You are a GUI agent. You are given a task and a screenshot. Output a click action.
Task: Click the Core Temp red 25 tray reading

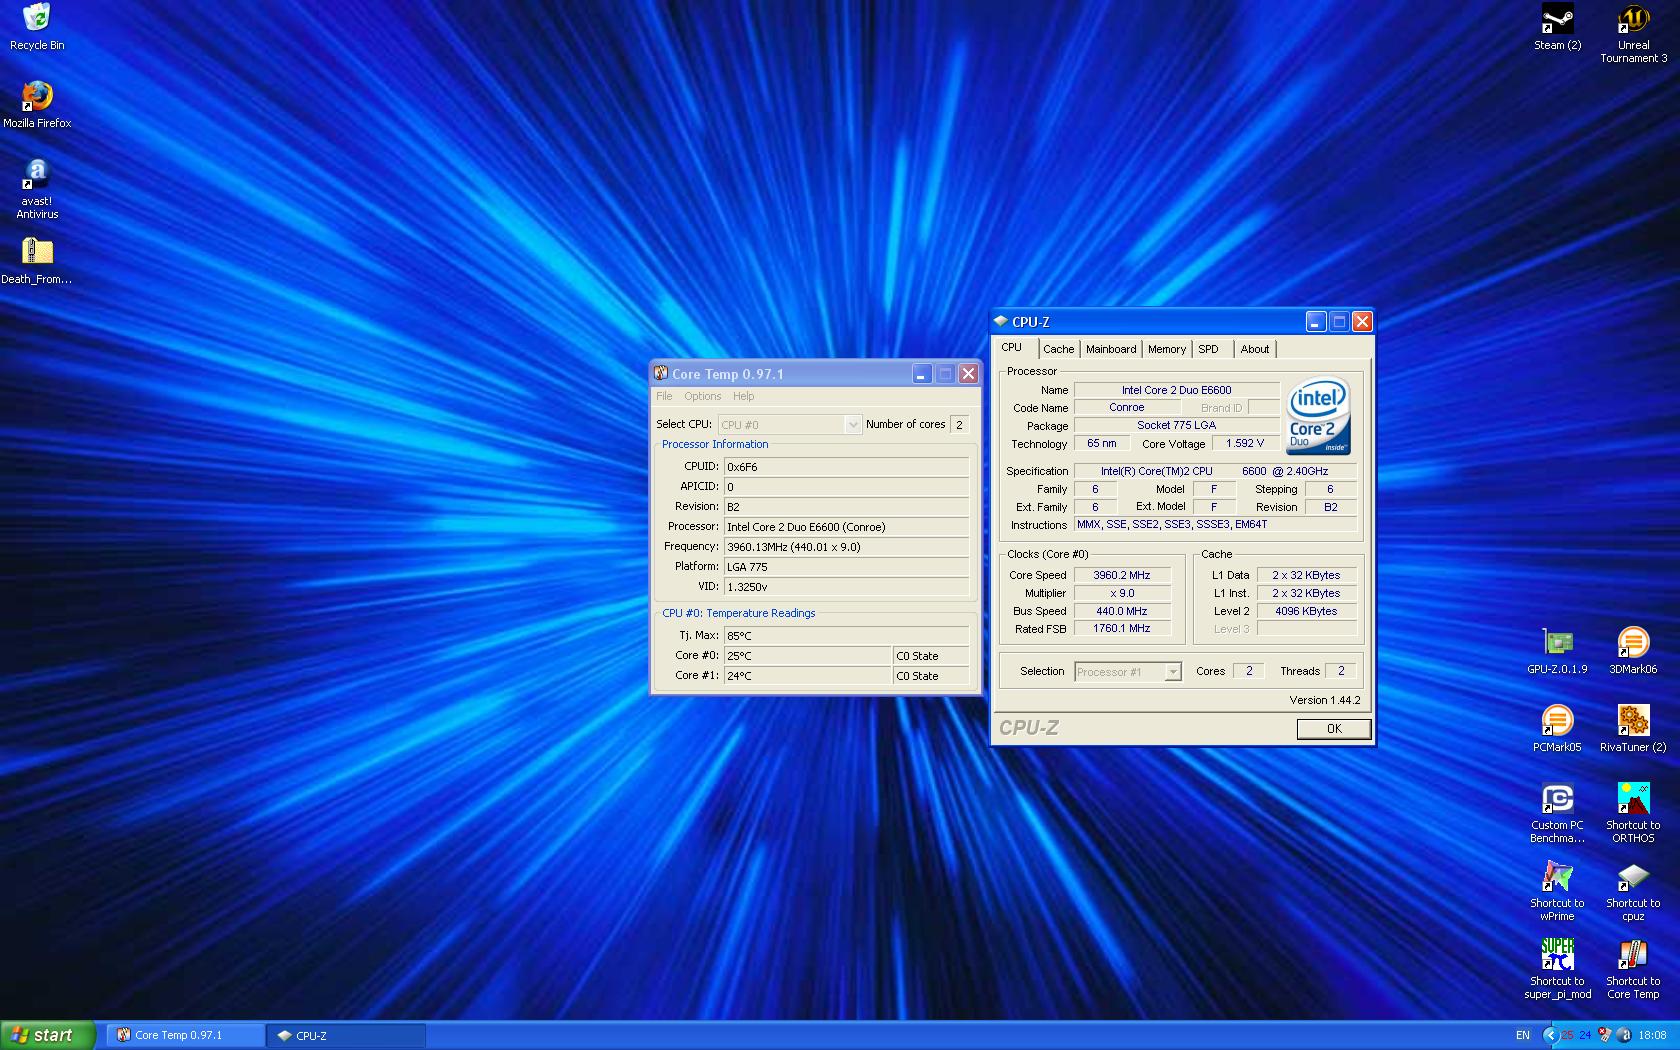pos(1567,1035)
